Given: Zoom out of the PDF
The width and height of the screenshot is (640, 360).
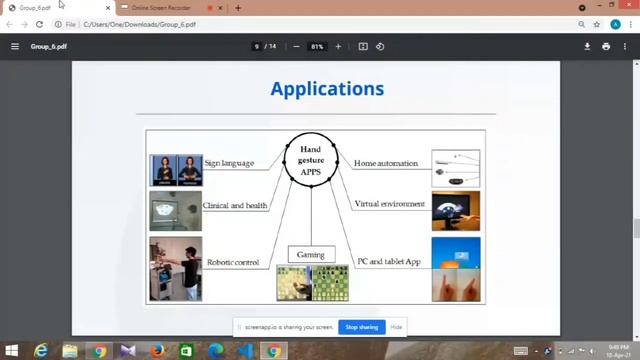Looking at the screenshot, I should [297, 47].
